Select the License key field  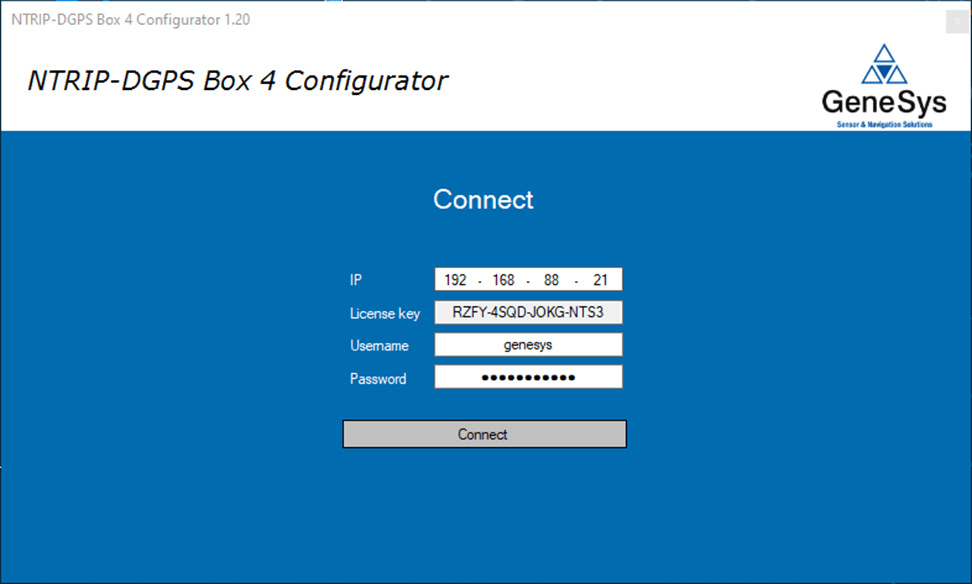[x=528, y=312]
